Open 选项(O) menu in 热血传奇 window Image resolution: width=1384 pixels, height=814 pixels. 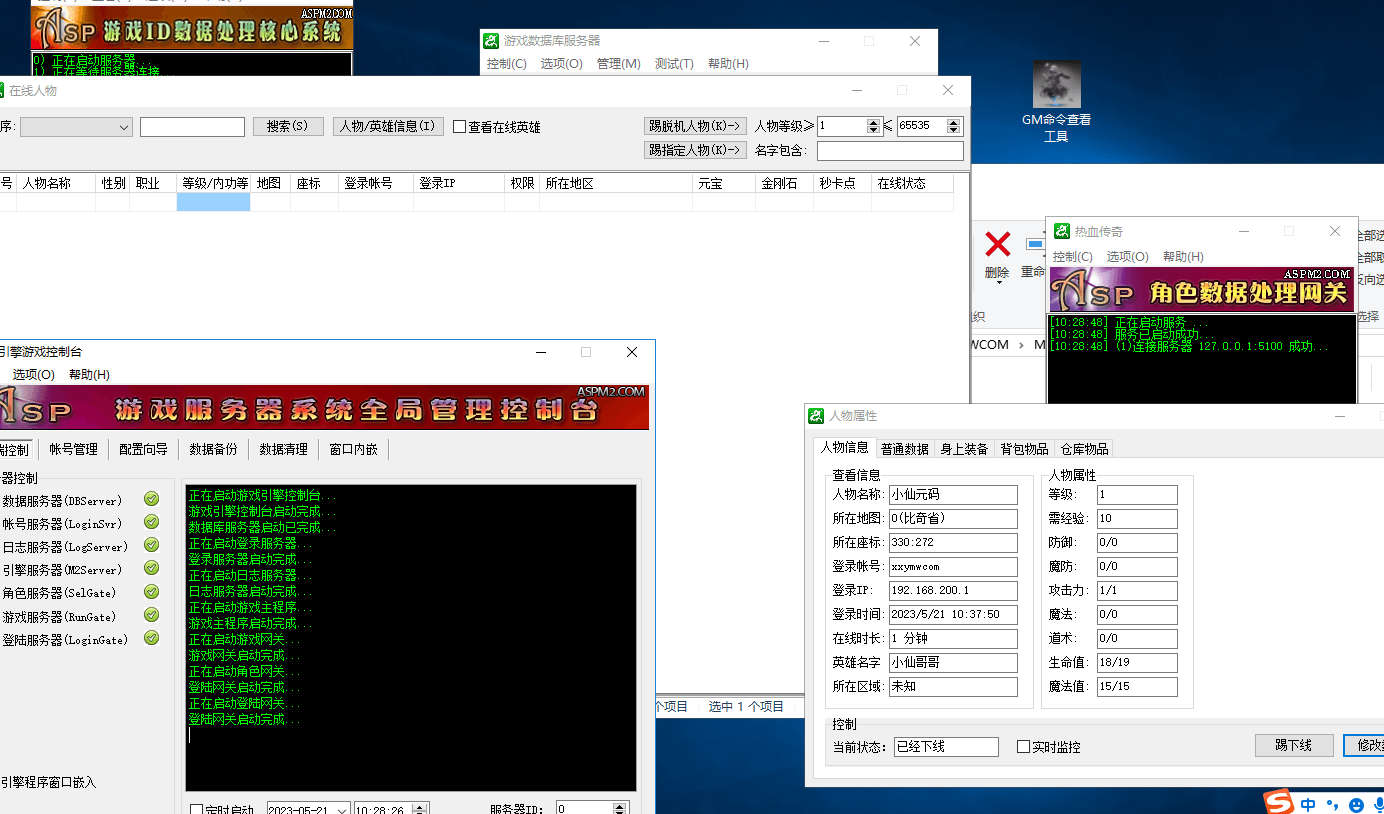point(1127,257)
